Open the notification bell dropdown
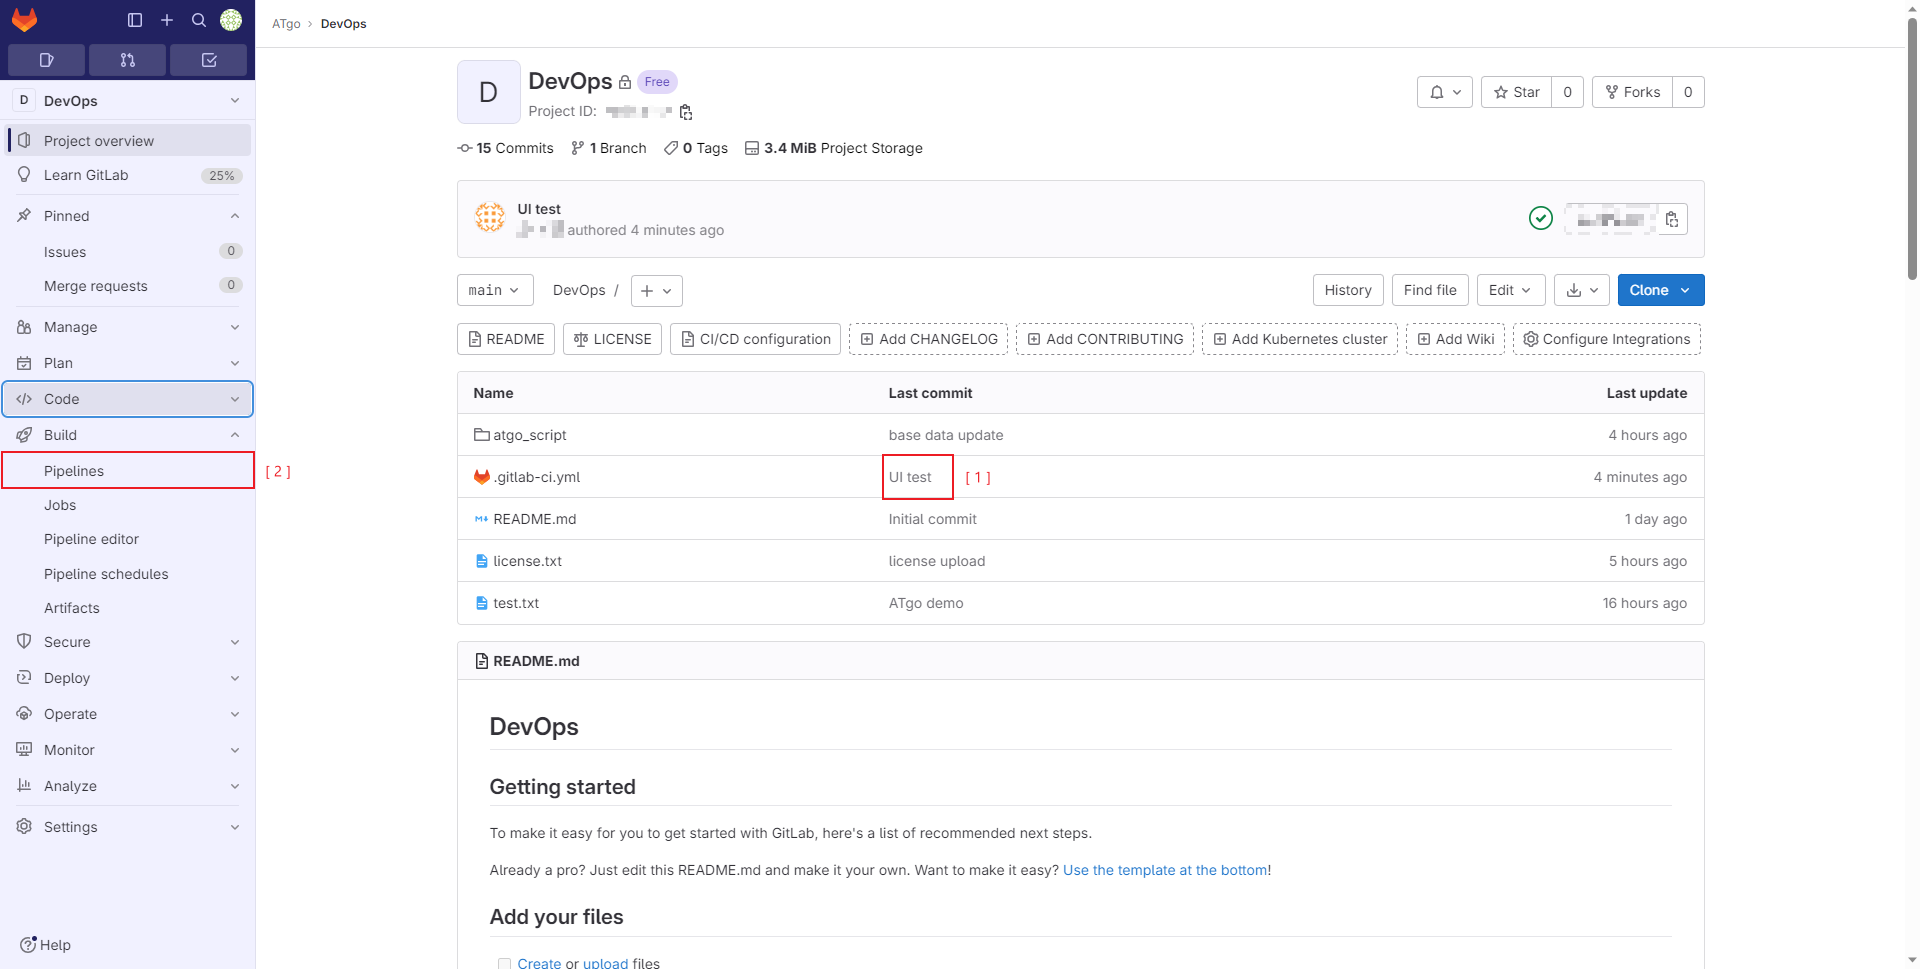 (x=1445, y=92)
